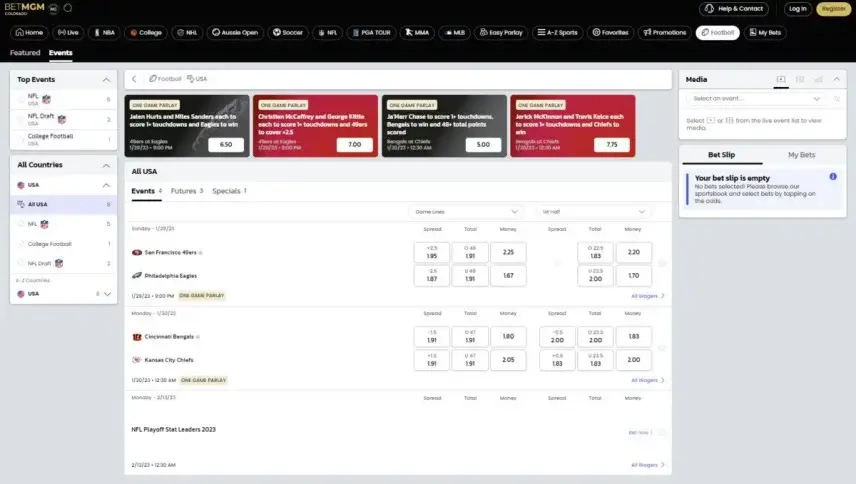Image resolution: width=856 pixels, height=484 pixels.
Task: Bet Eagles moneyline at 1.67
Action: 508,276
